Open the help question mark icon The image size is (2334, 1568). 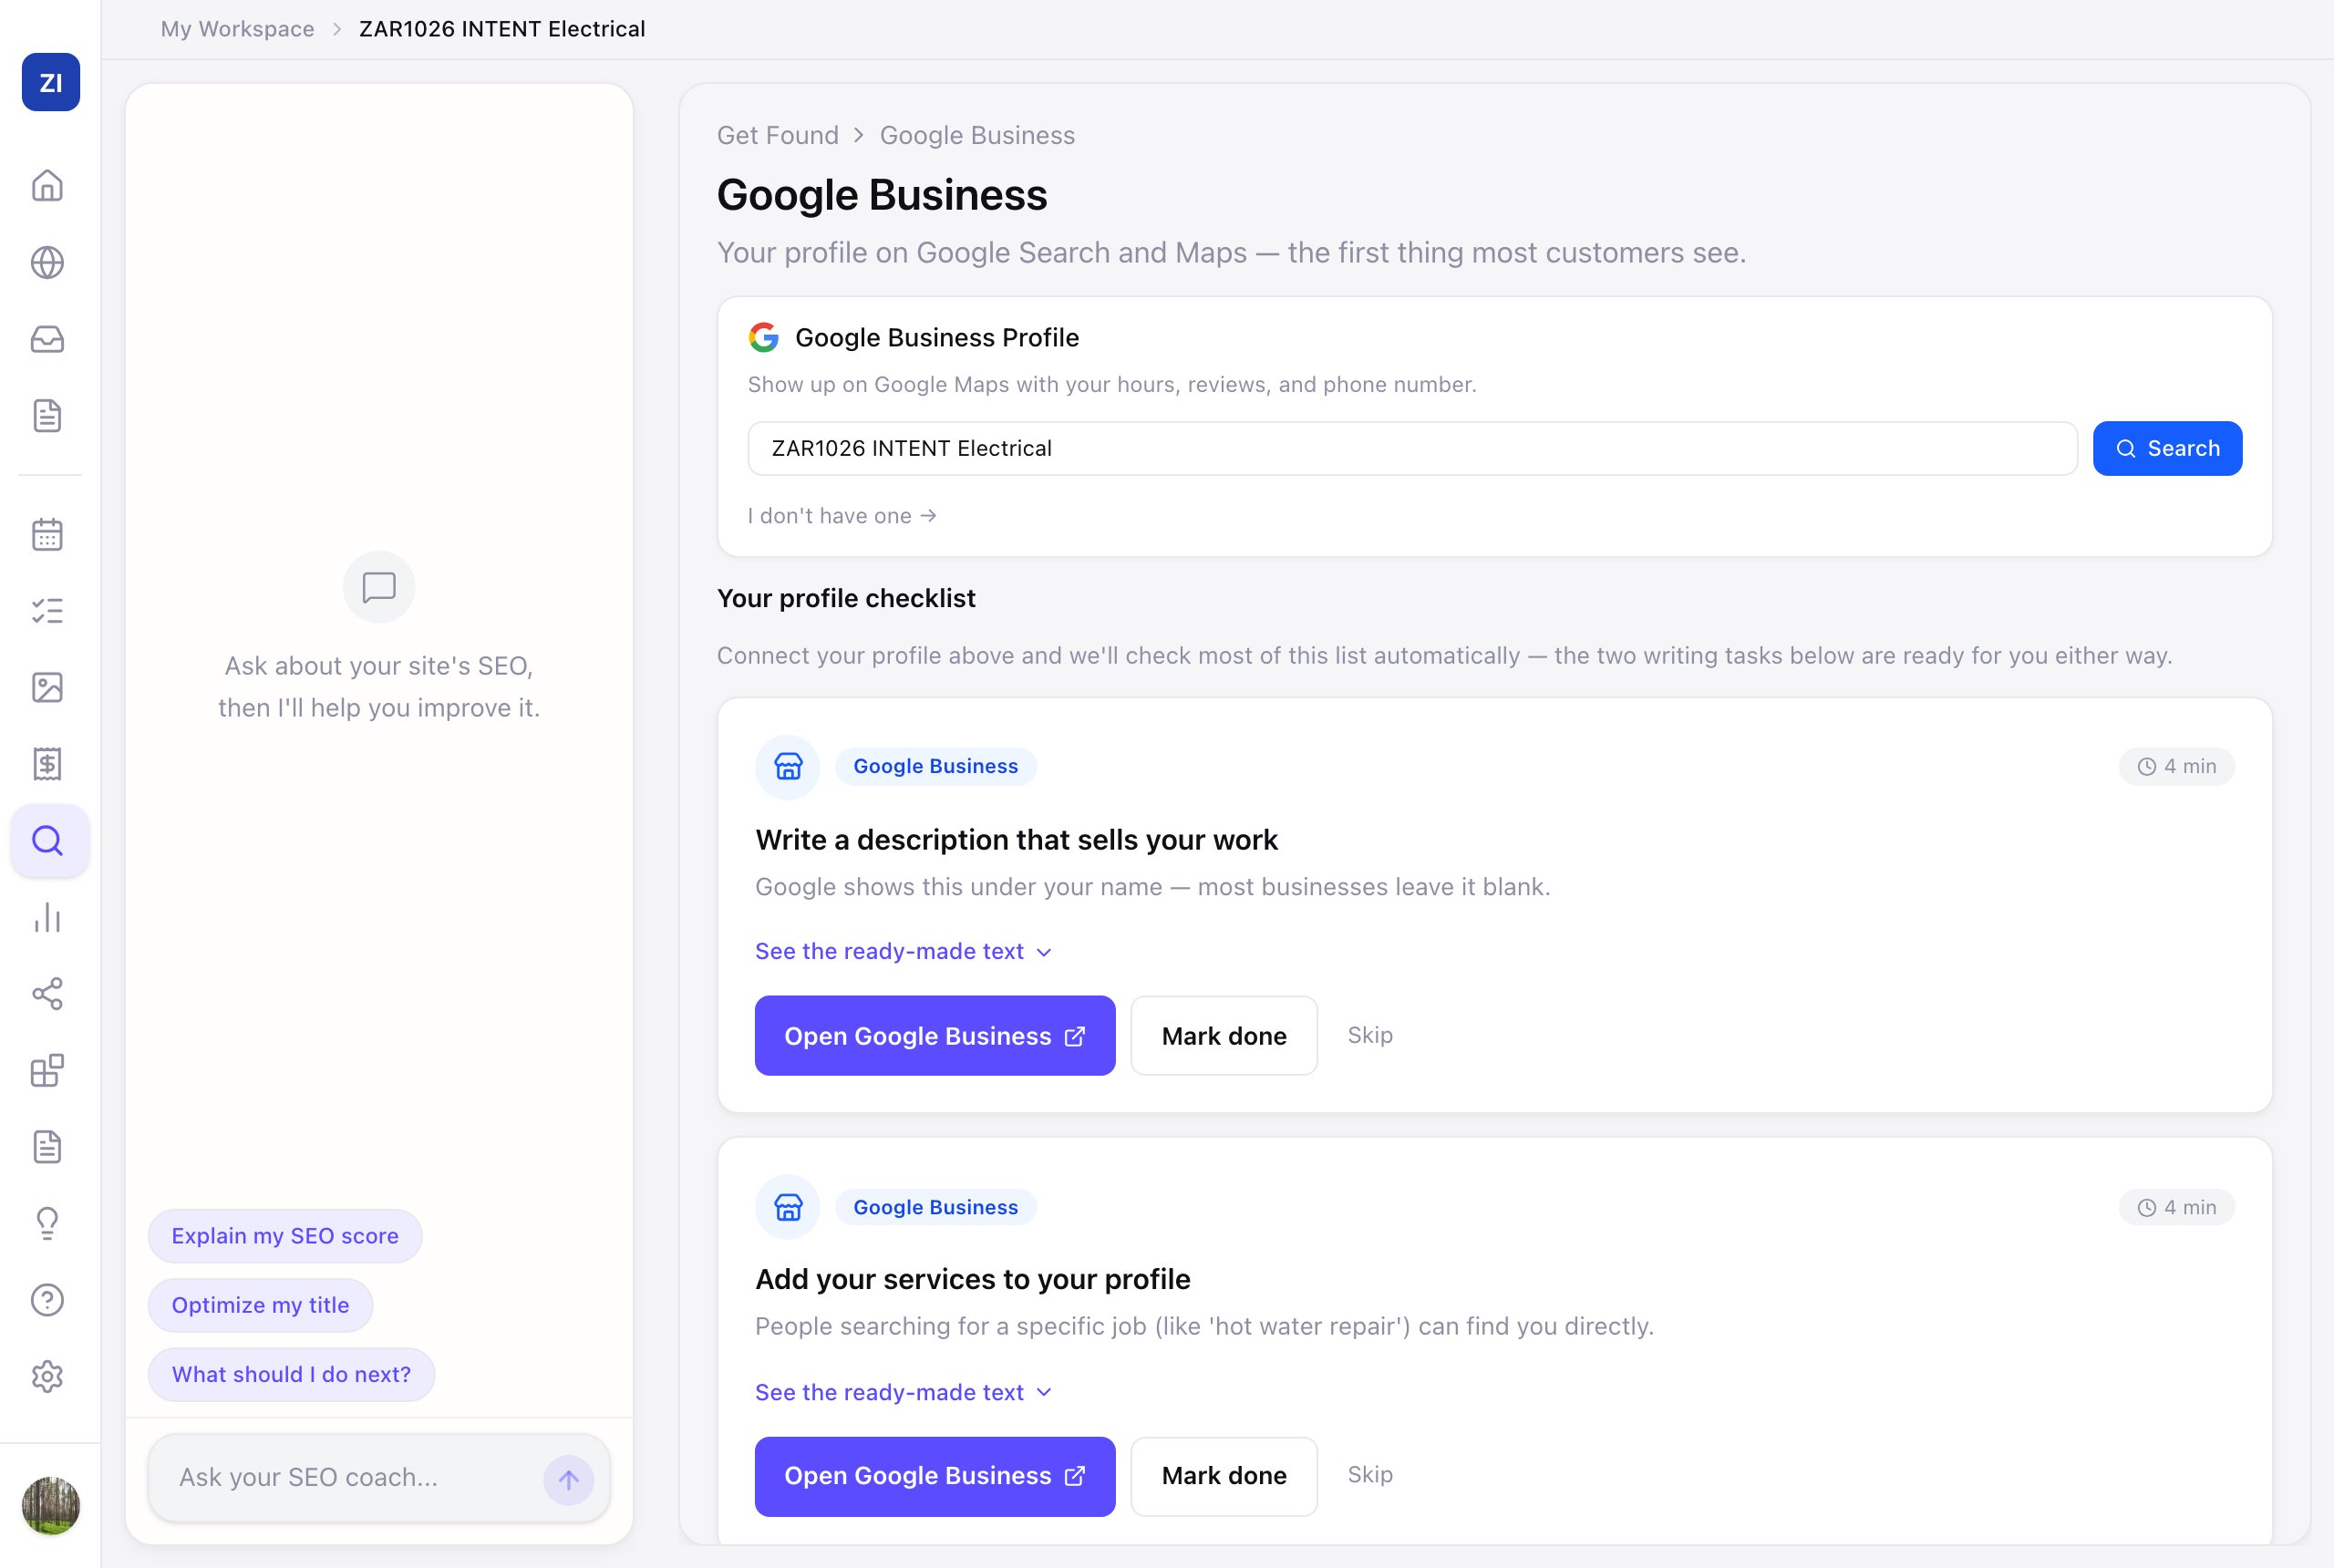(47, 1300)
